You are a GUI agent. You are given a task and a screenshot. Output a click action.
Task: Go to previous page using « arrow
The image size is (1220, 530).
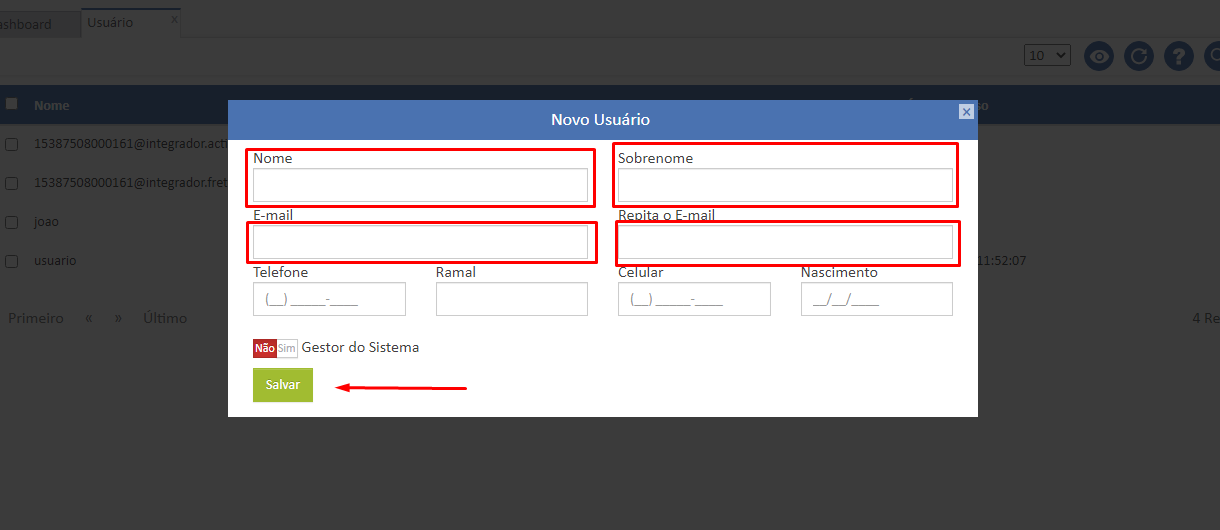click(89, 318)
